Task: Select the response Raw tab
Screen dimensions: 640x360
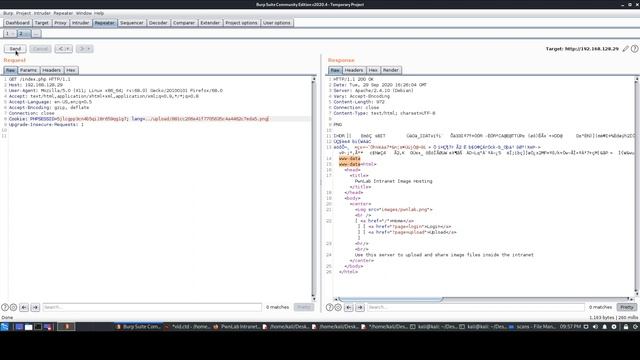Action: 335,70
